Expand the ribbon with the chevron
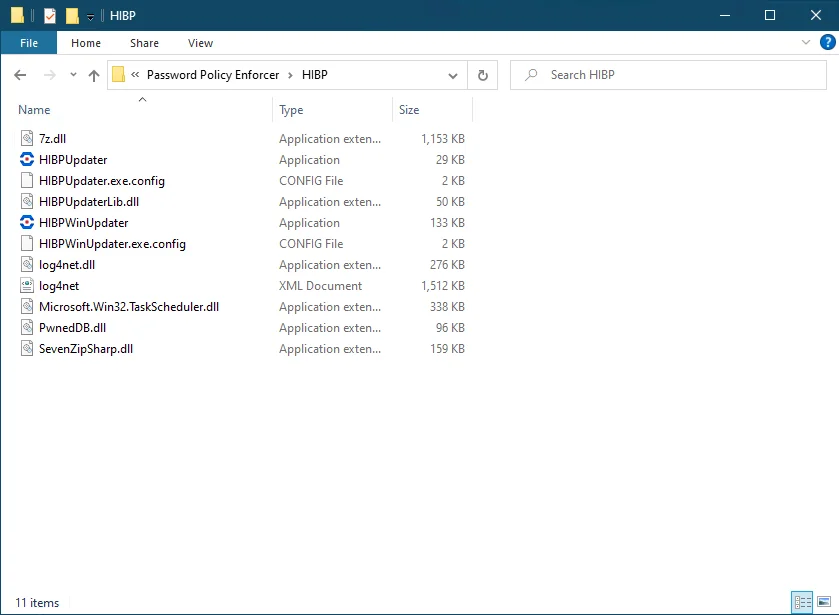The width and height of the screenshot is (839, 615). (x=806, y=42)
